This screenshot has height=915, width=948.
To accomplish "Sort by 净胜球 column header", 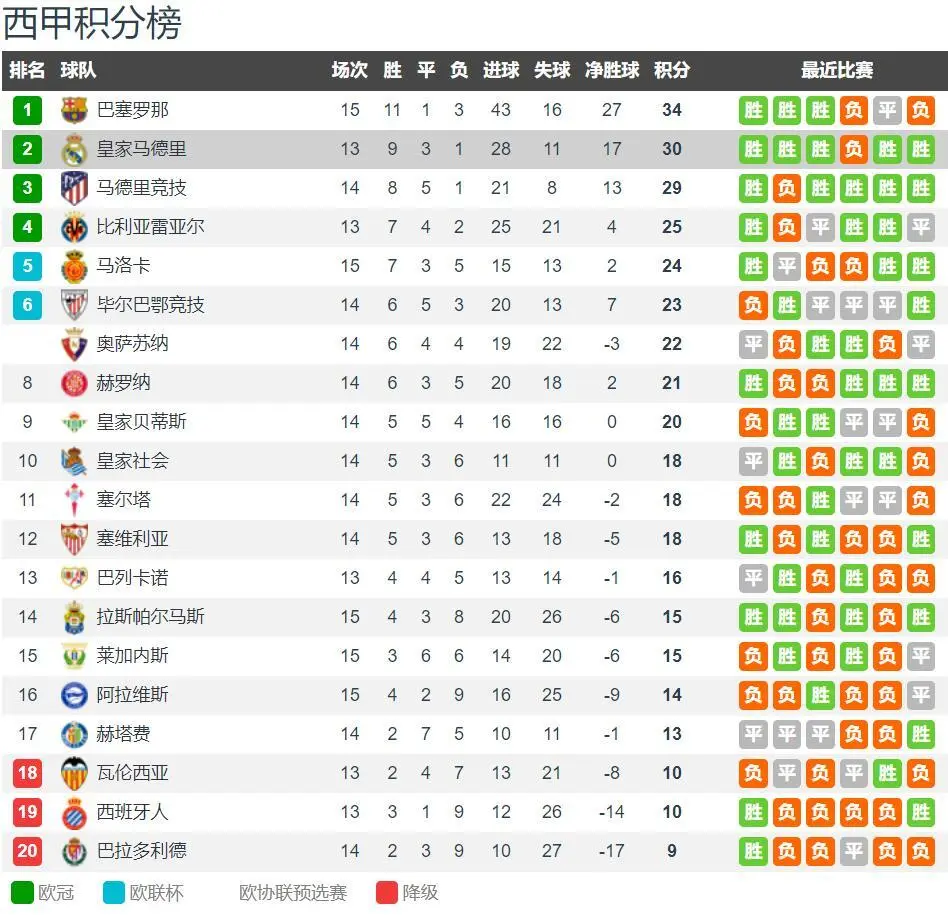I will (x=612, y=70).
